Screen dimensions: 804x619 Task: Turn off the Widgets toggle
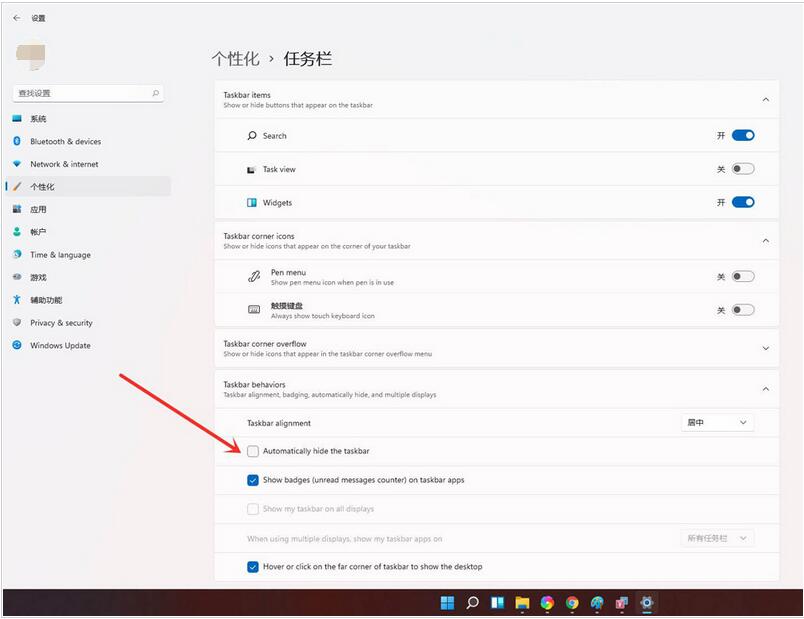(742, 202)
